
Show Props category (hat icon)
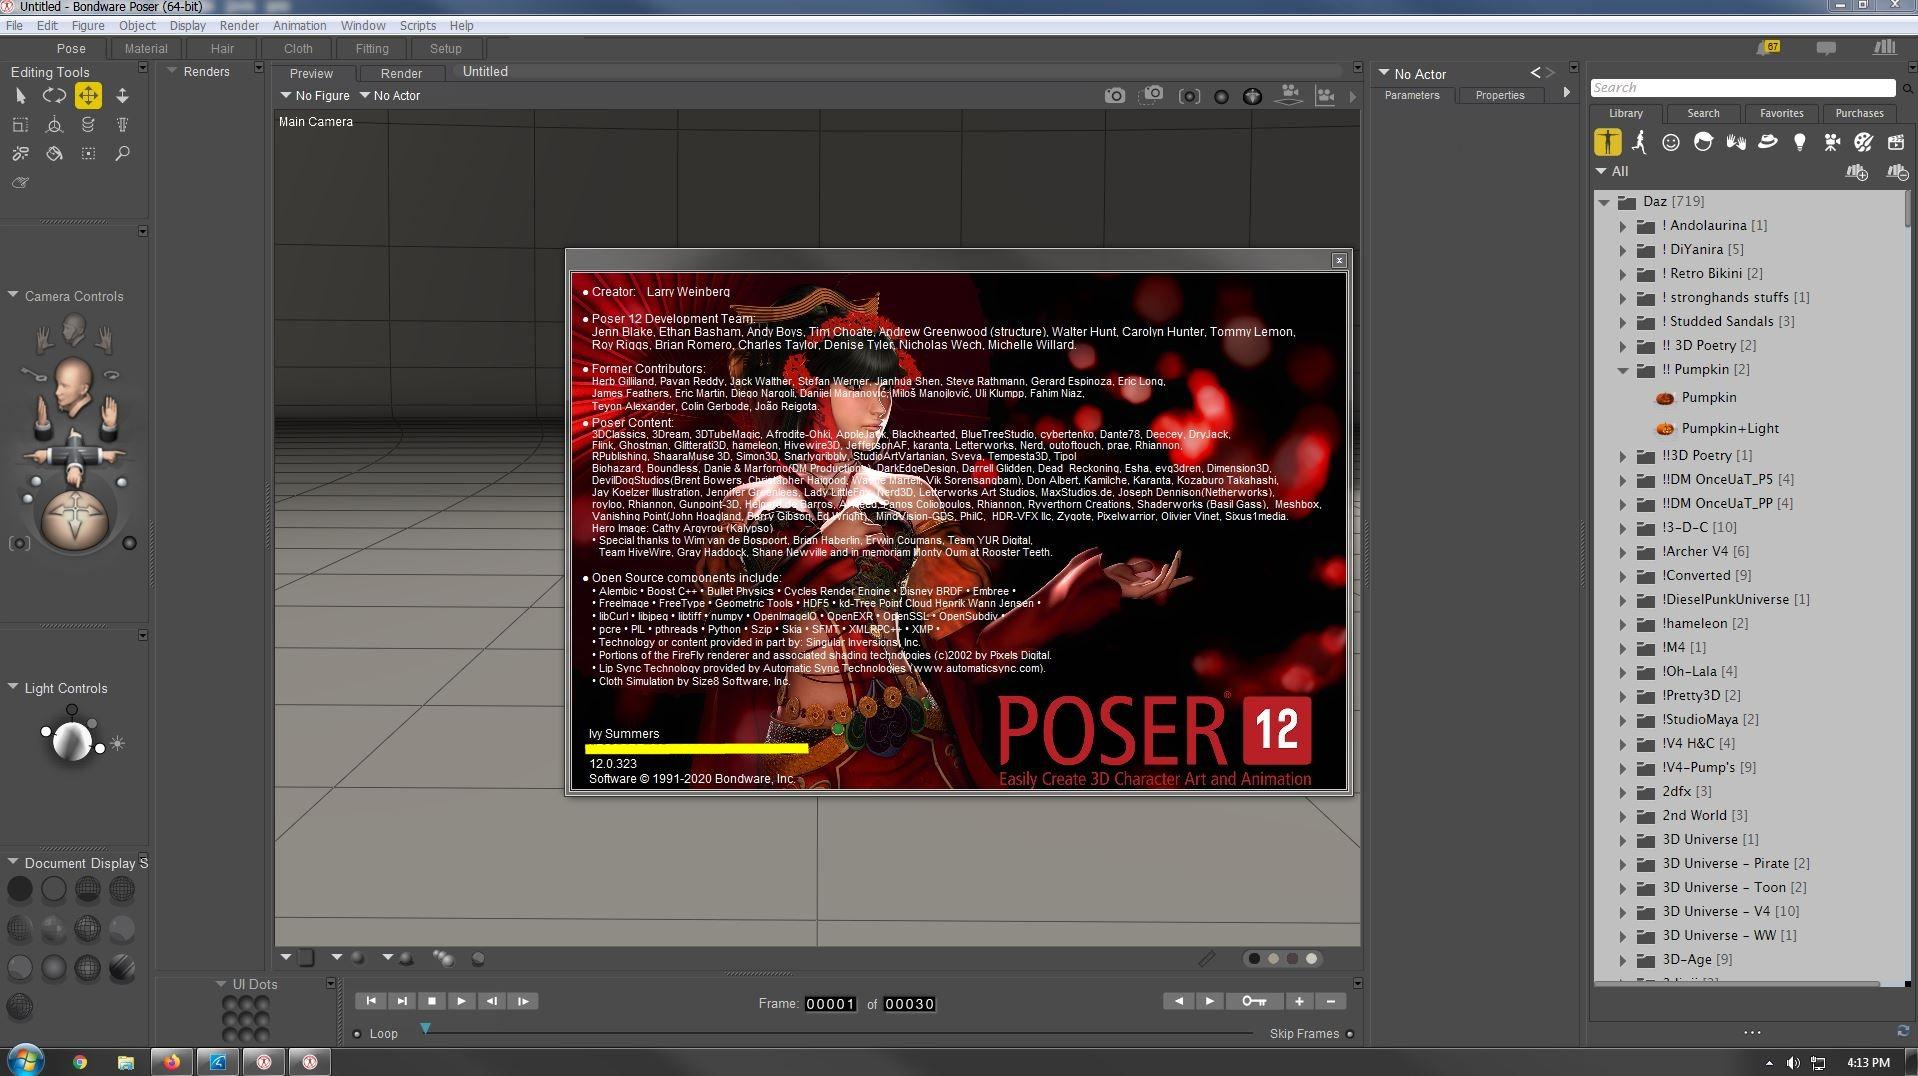(1767, 142)
